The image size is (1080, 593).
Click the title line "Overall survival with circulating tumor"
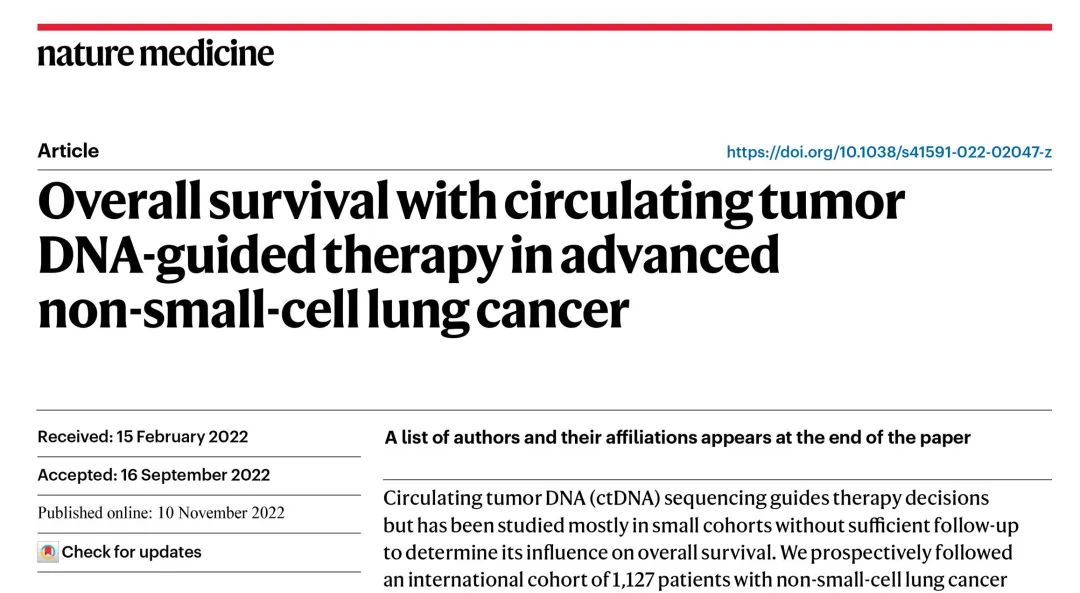pyautogui.click(x=470, y=202)
